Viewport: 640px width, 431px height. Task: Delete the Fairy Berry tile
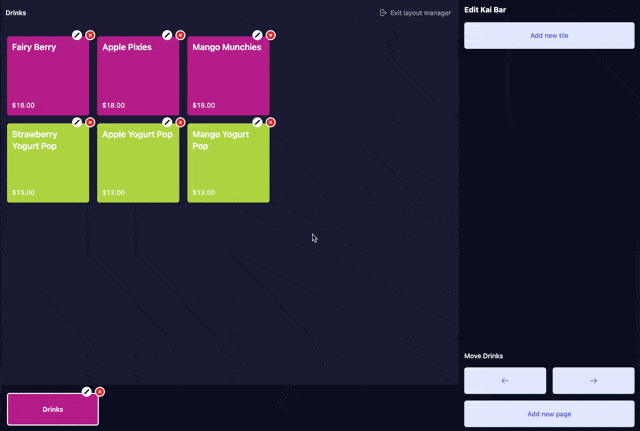(x=90, y=35)
